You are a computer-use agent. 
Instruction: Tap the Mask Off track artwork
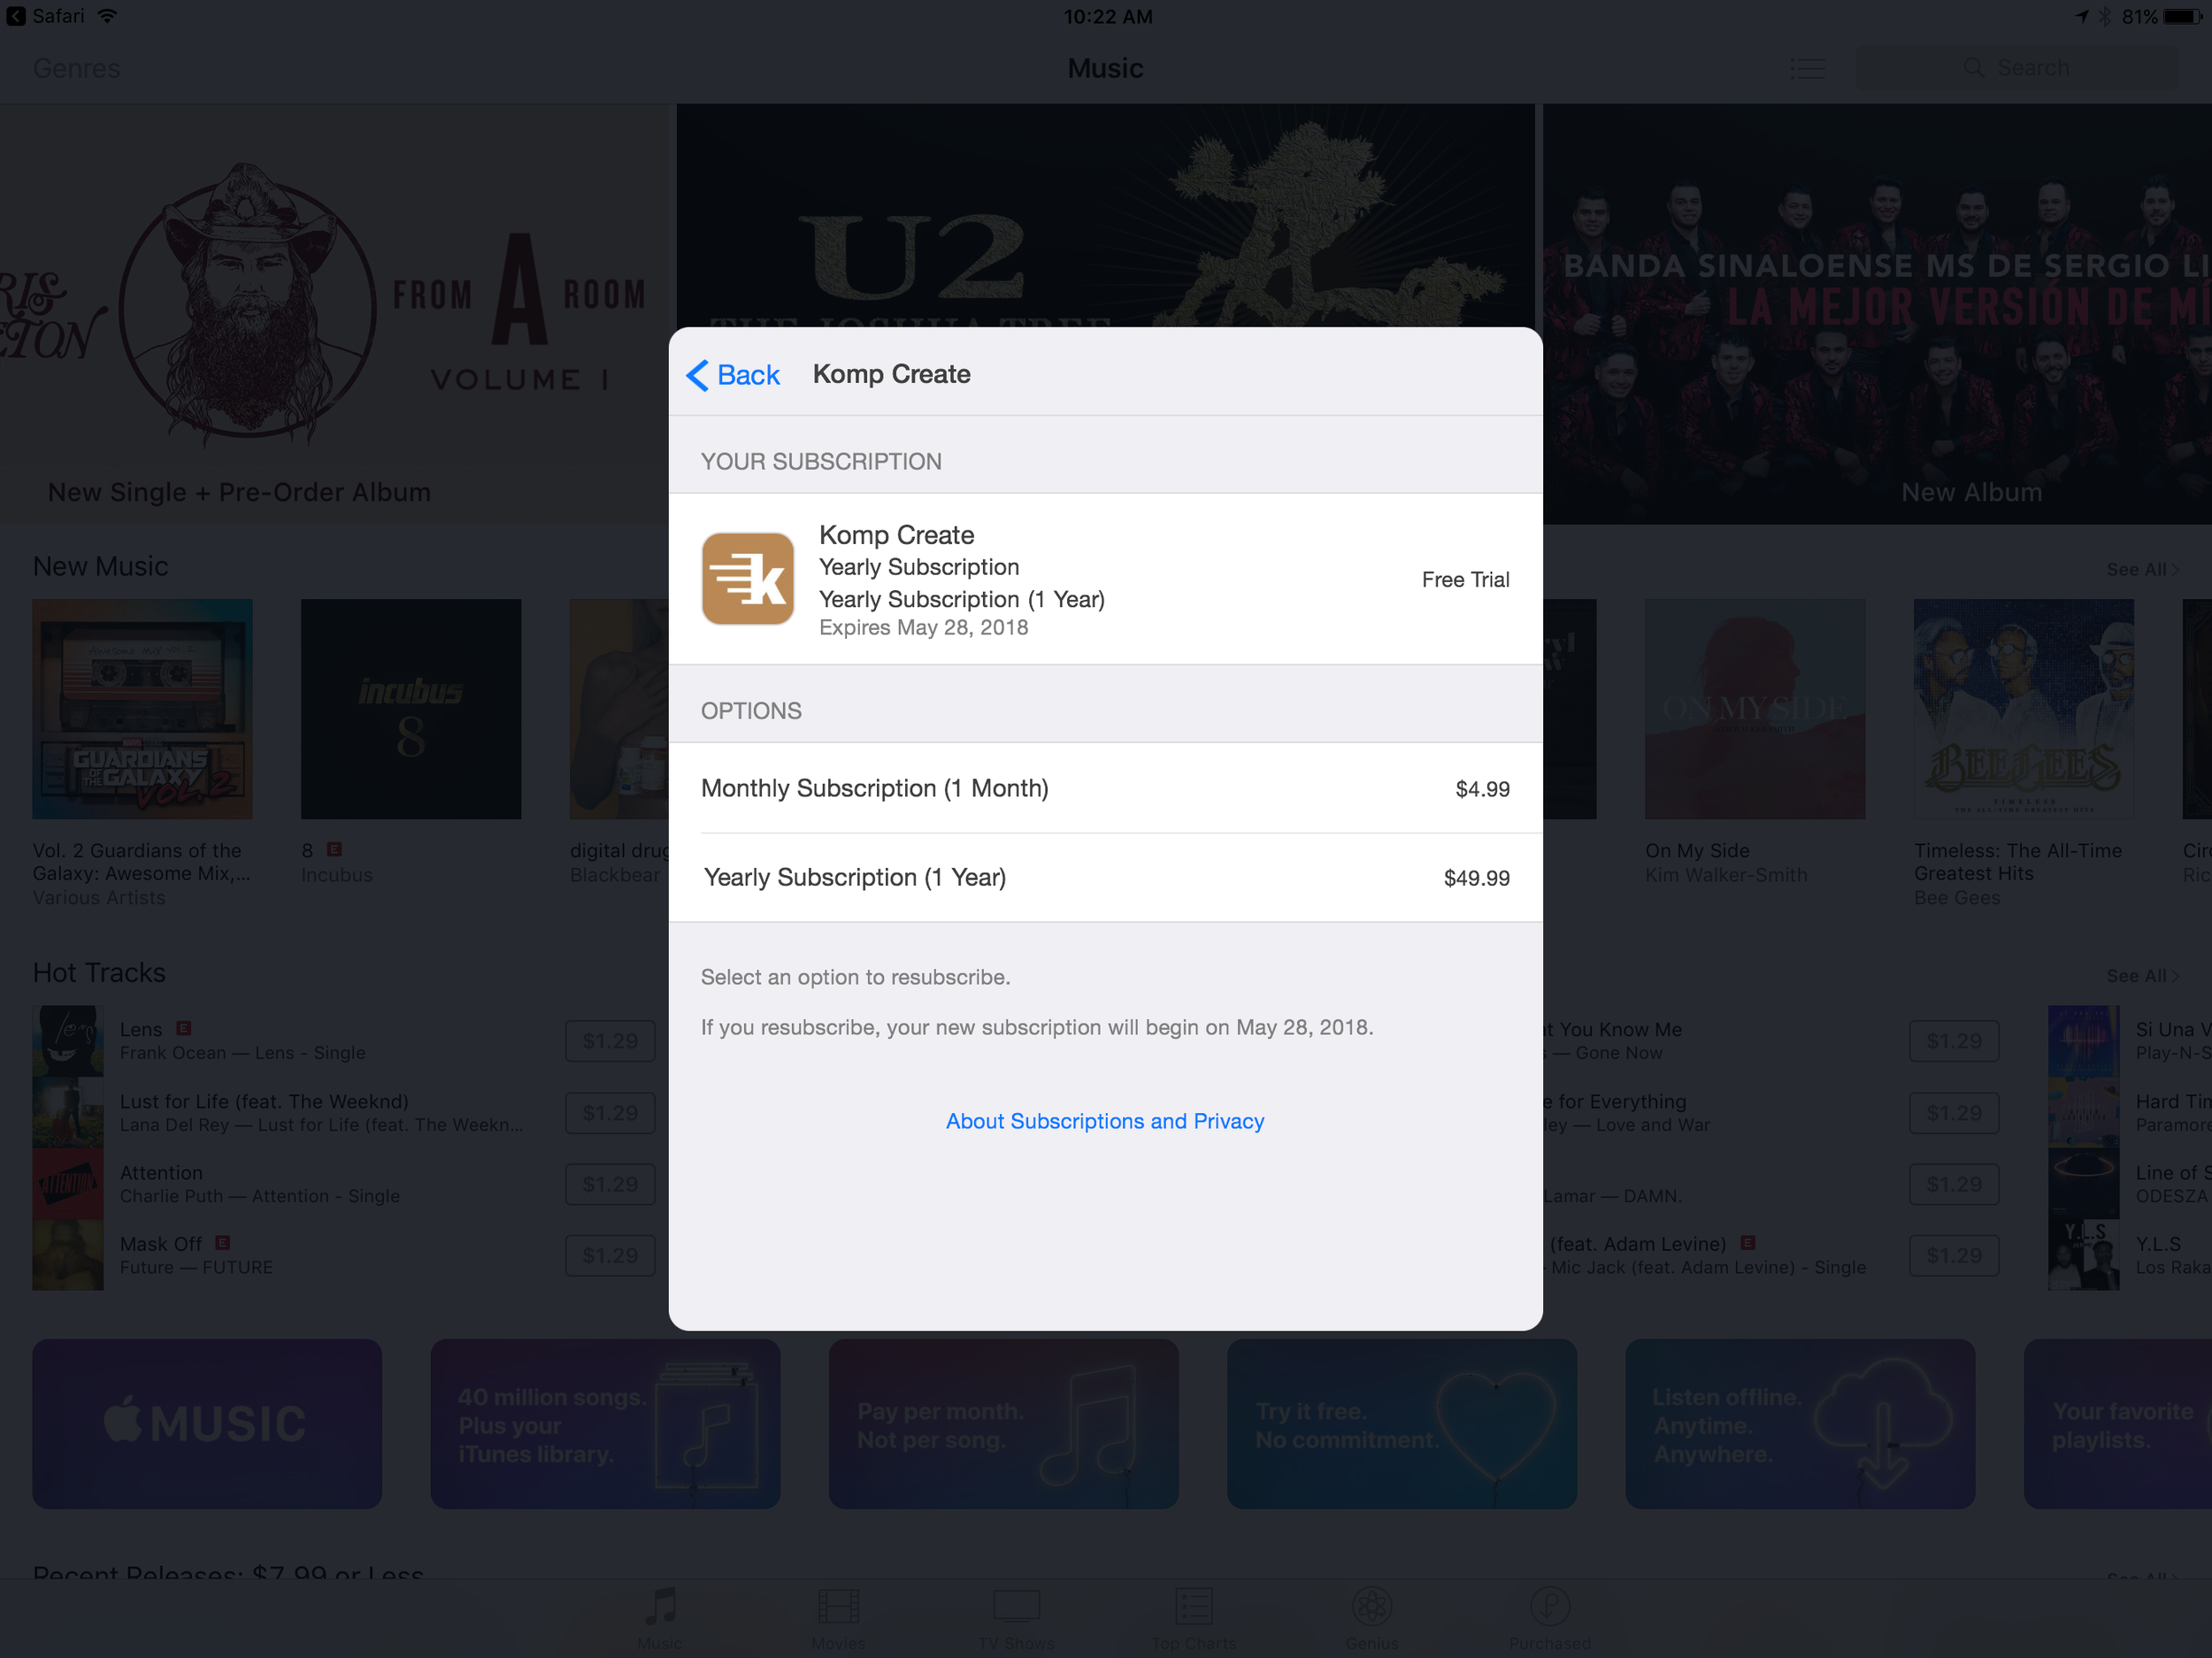68,1256
